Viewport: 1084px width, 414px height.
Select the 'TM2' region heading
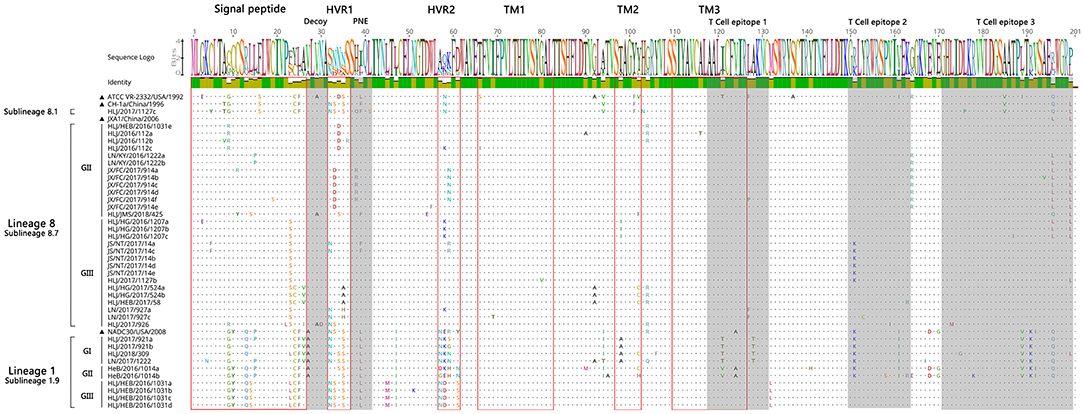tap(628, 10)
